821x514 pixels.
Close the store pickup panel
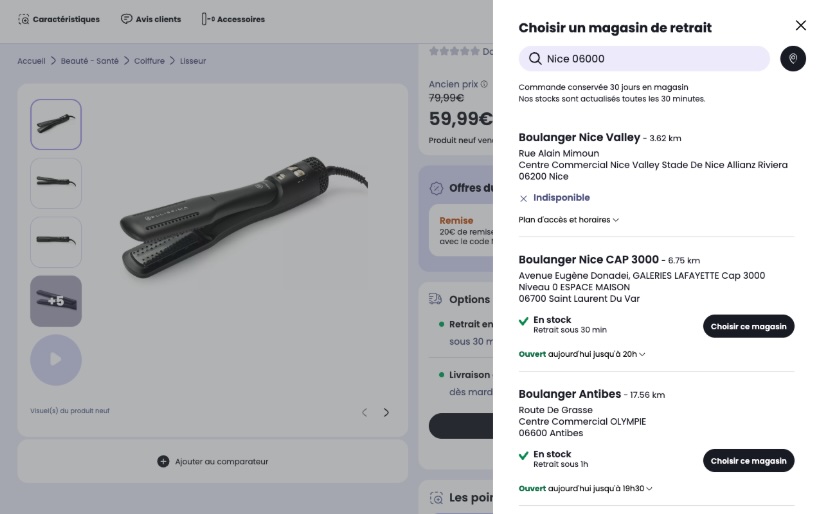tap(800, 26)
